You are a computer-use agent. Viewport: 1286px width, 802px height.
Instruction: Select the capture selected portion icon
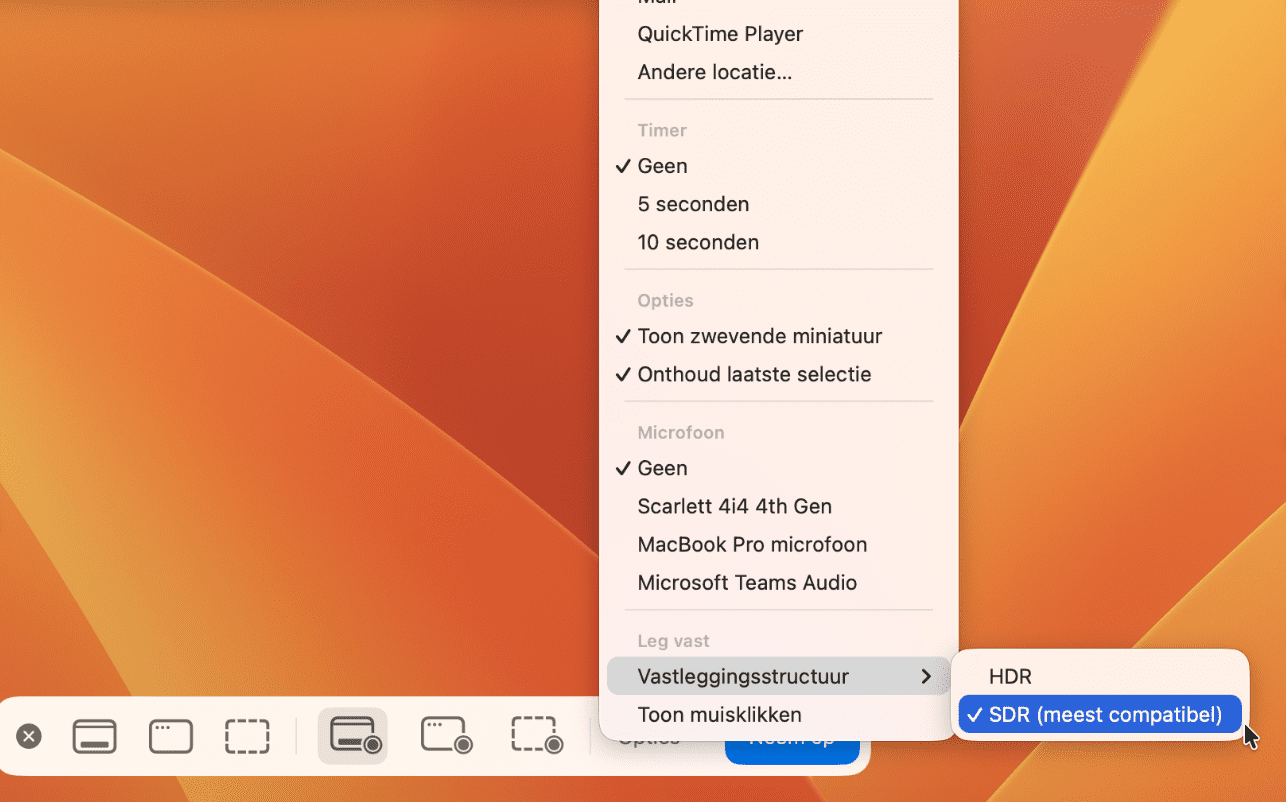coord(247,737)
